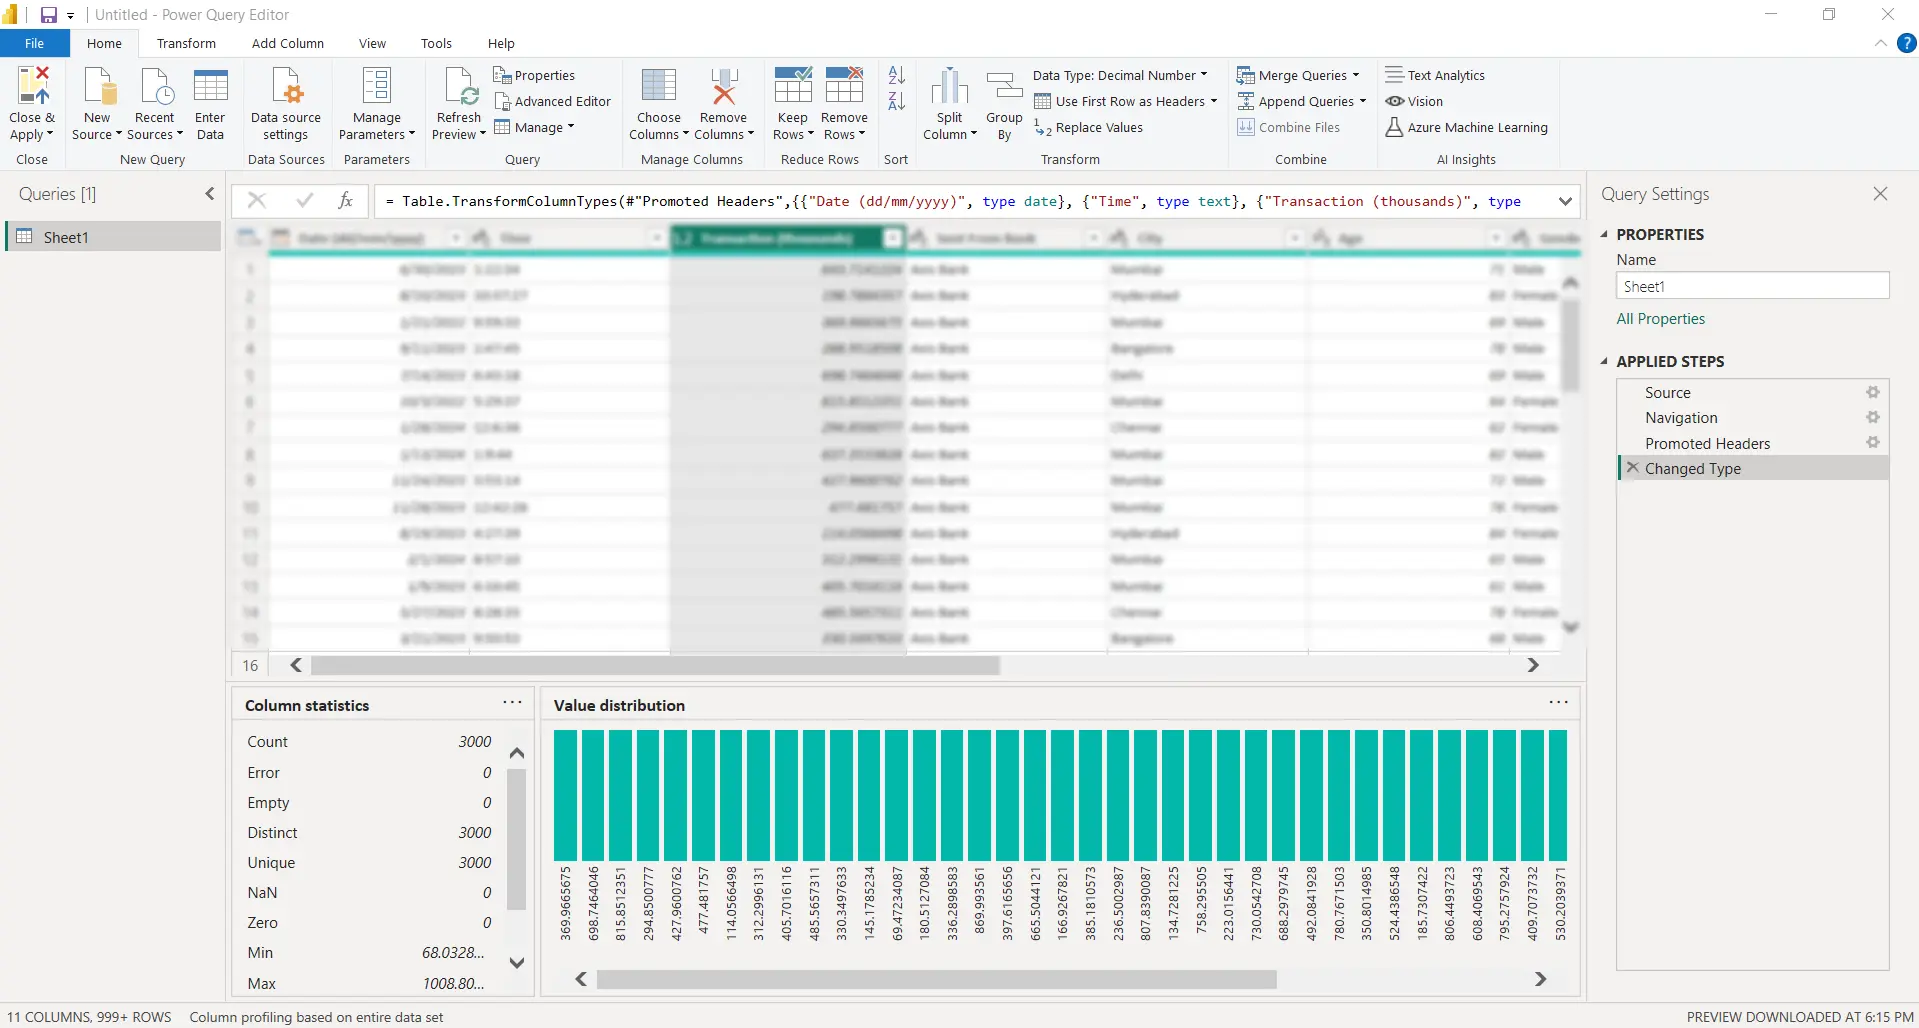The width and height of the screenshot is (1919, 1028).
Task: Click gear icon beside Source step
Action: point(1872,393)
